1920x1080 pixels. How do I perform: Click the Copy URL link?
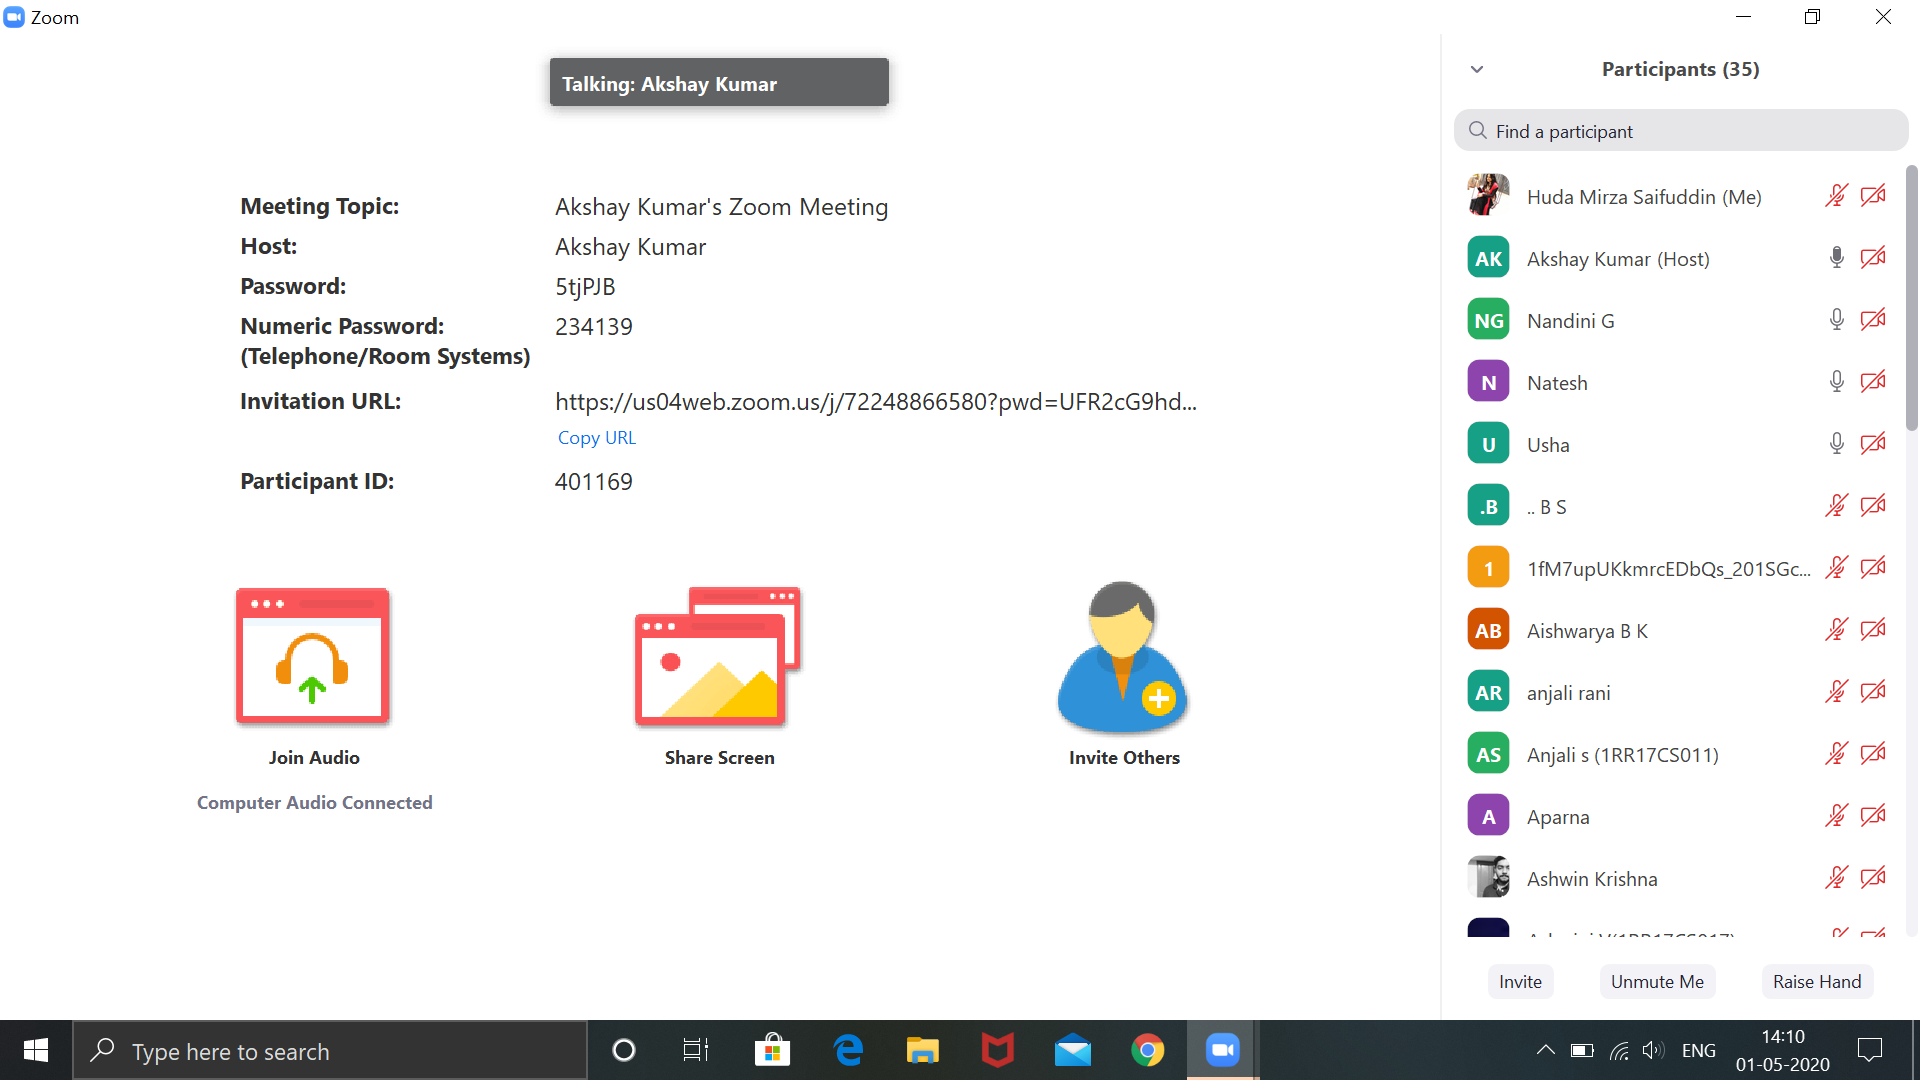pos(597,438)
